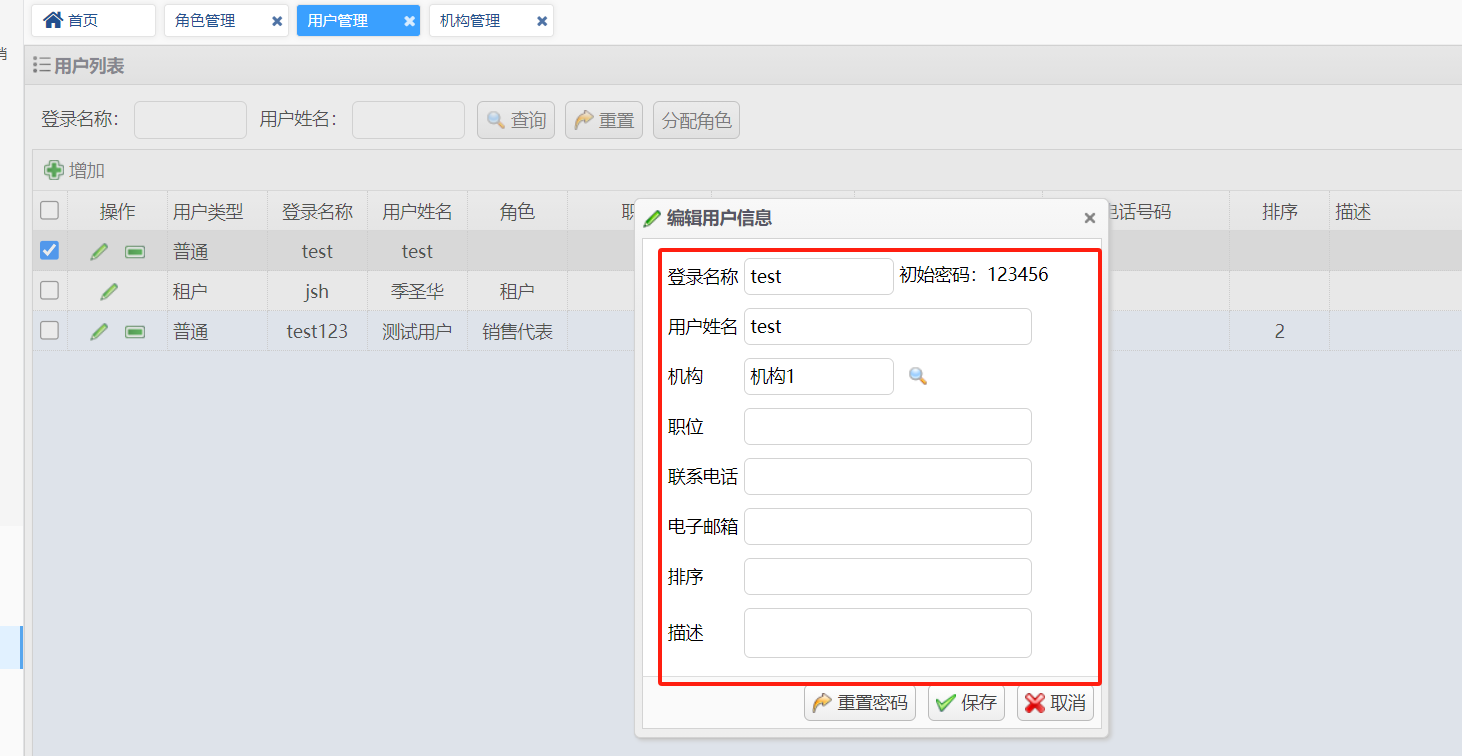Select the header select-all checkbox
The image size is (1462, 756).
pos(49,210)
